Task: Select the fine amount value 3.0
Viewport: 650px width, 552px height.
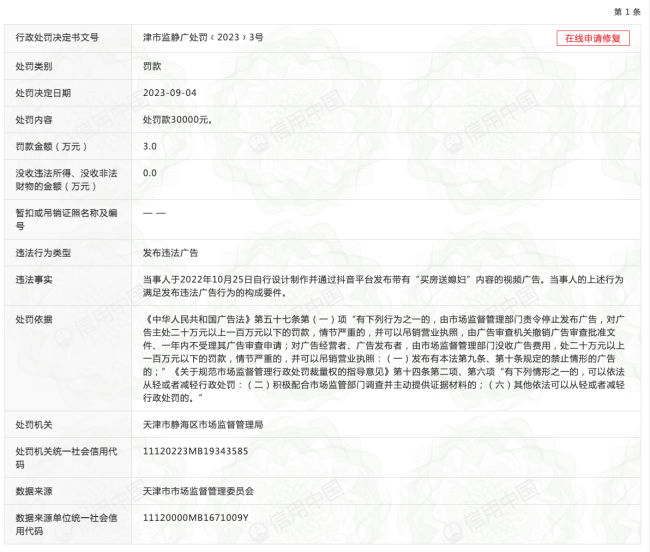Action: (150, 146)
